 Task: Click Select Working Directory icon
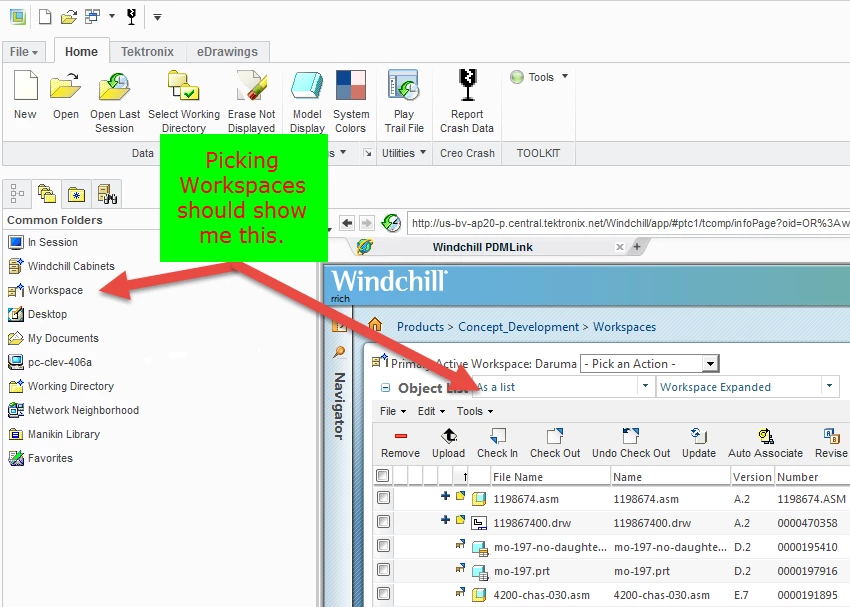[184, 86]
